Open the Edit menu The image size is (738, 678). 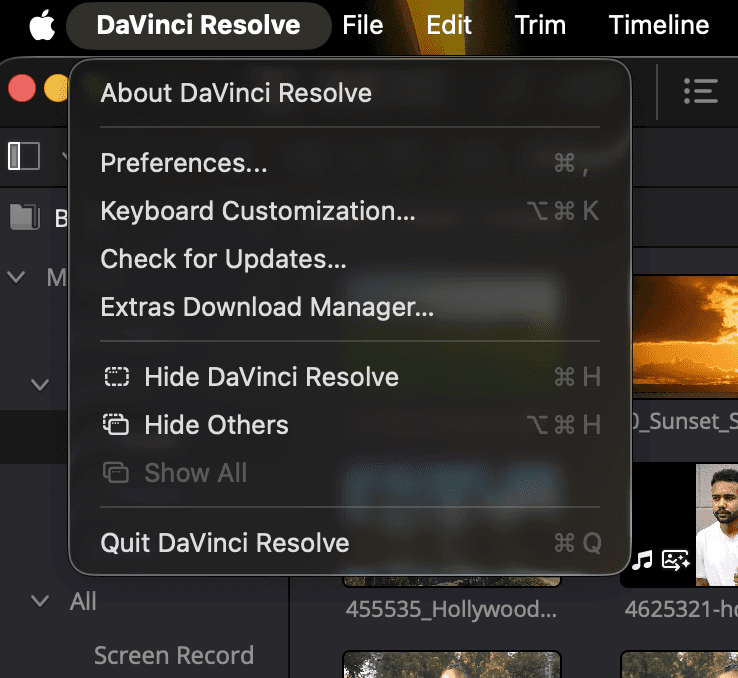[x=449, y=25]
